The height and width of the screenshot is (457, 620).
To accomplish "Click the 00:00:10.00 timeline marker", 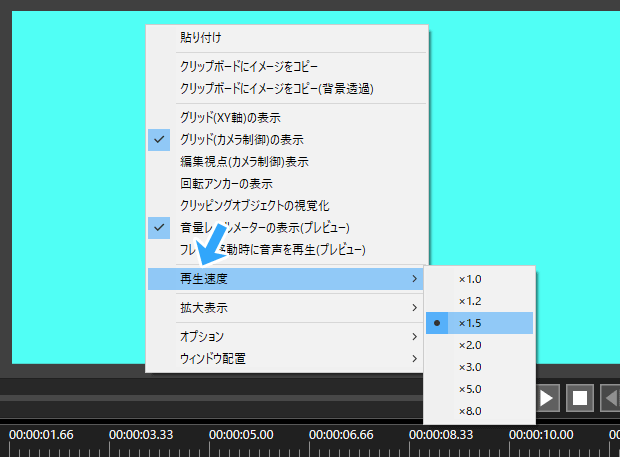I will click(541, 435).
